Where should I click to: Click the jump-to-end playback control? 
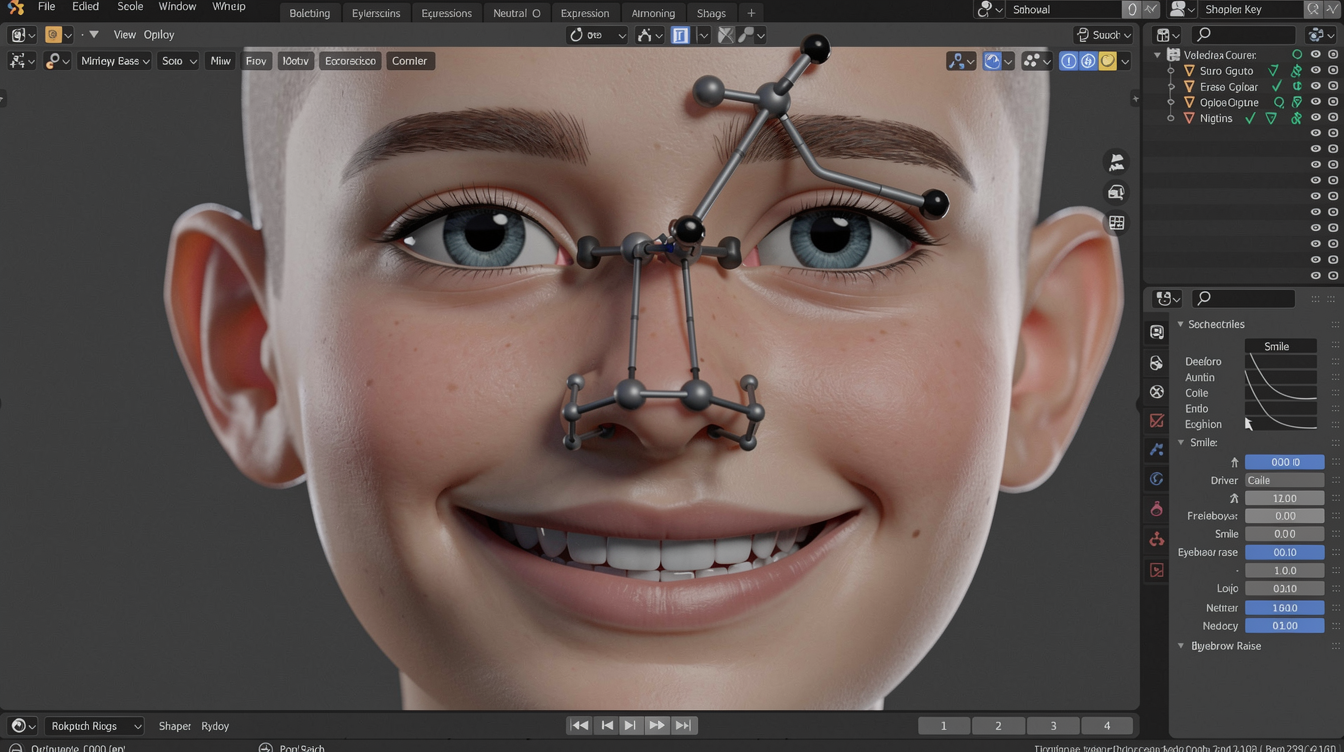(684, 725)
